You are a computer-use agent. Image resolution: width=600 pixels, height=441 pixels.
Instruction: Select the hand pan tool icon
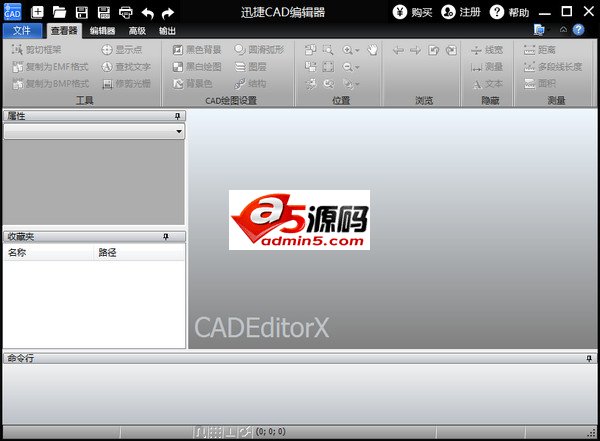coord(374,49)
